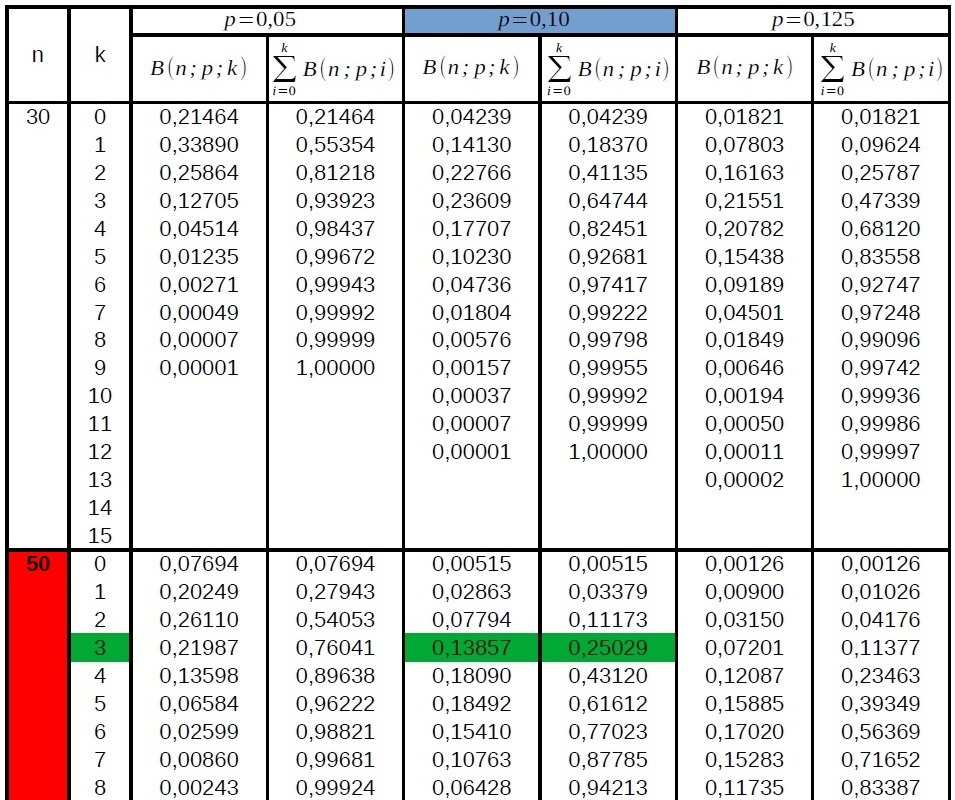Click the n column header cell
The width and height of the screenshot is (955, 800).
point(38,55)
